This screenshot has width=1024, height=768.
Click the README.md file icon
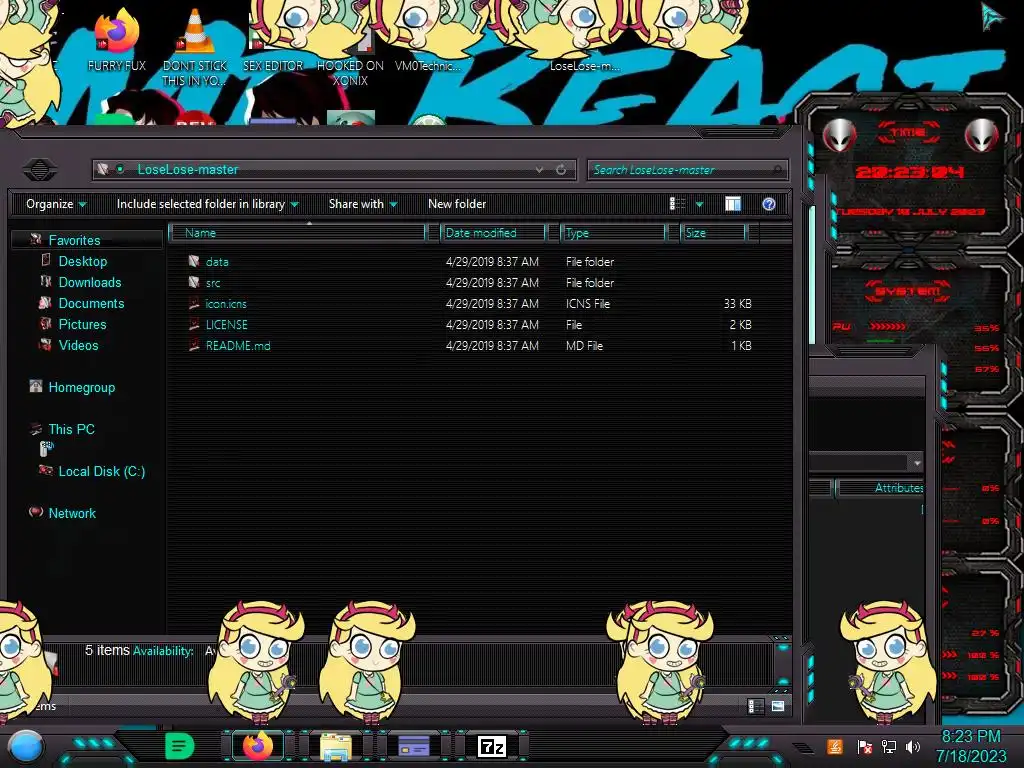point(194,345)
